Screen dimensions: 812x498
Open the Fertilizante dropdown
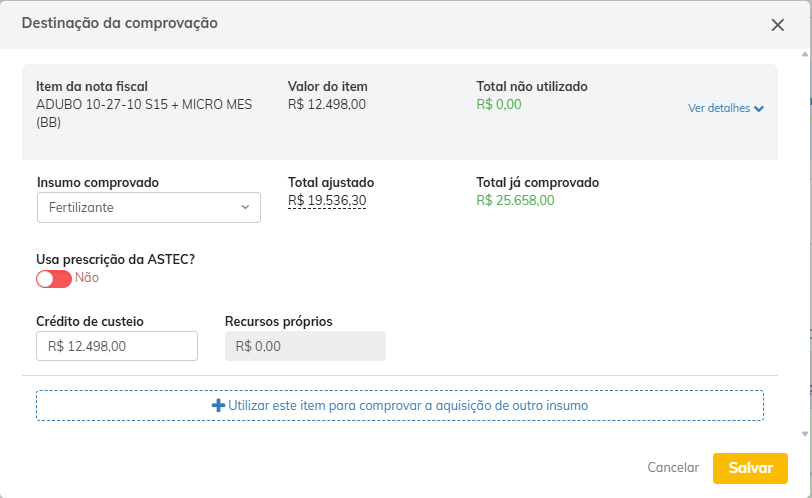[148, 208]
